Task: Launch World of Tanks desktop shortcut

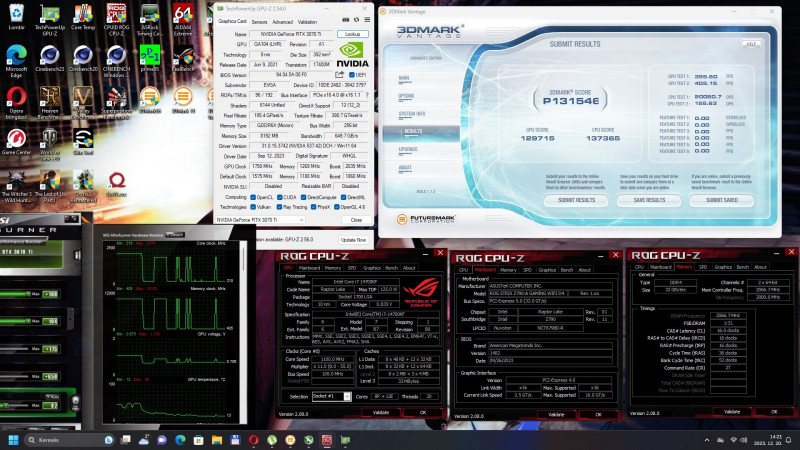Action: tap(49, 145)
